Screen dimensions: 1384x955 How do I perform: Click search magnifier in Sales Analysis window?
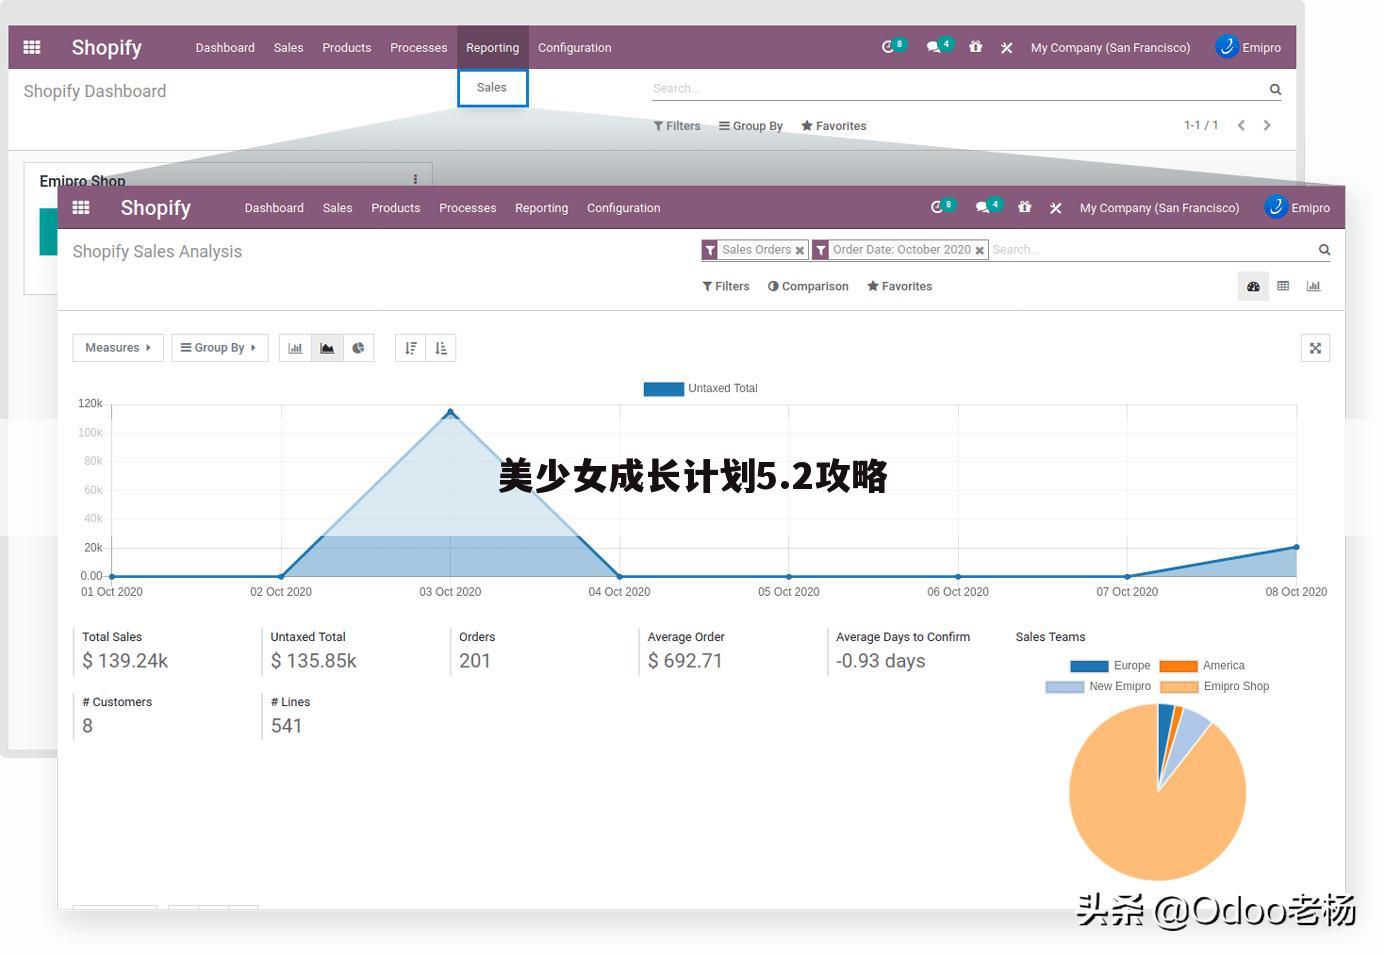click(1324, 250)
